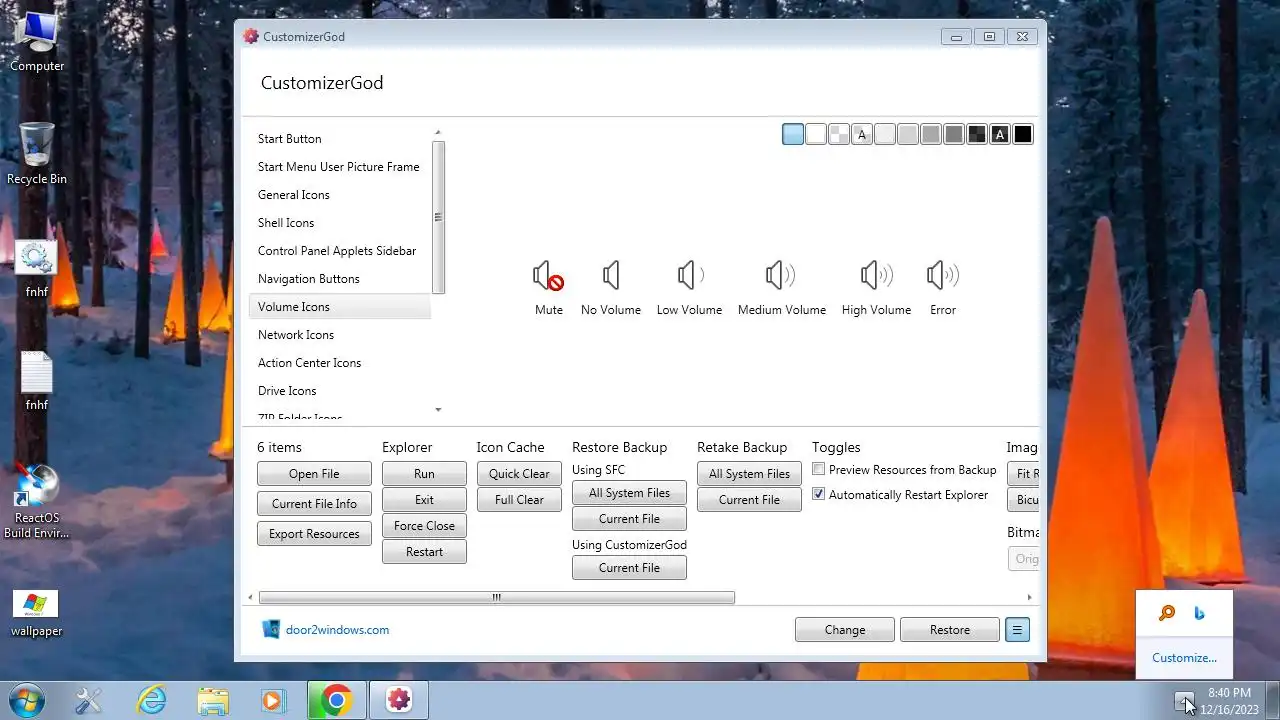1280x720 pixels.
Task: Select the wallpaper desktop icon
Action: 37,613
